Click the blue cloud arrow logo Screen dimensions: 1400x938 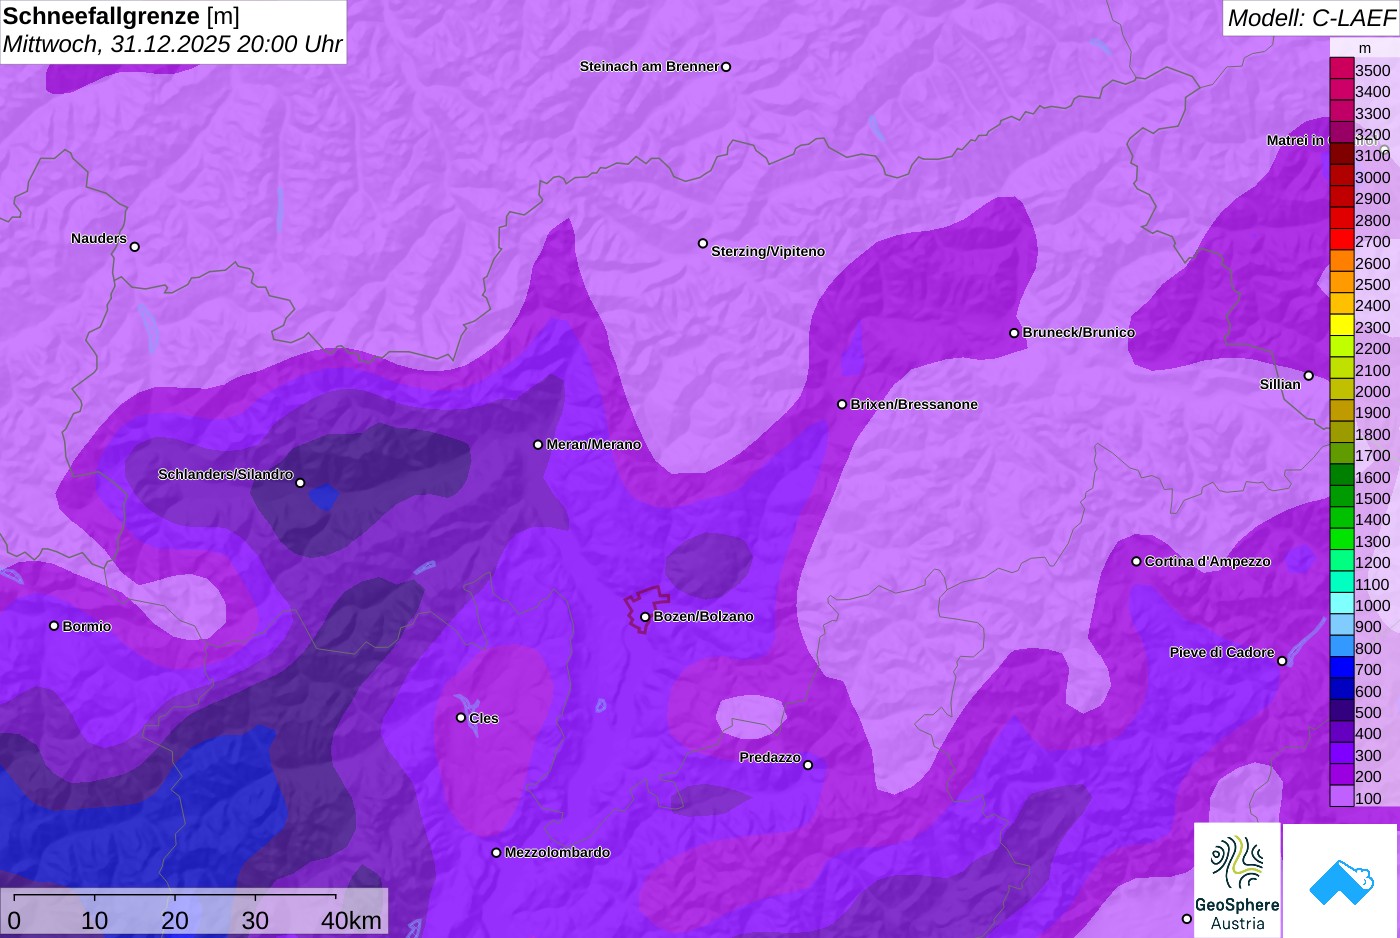1340,881
